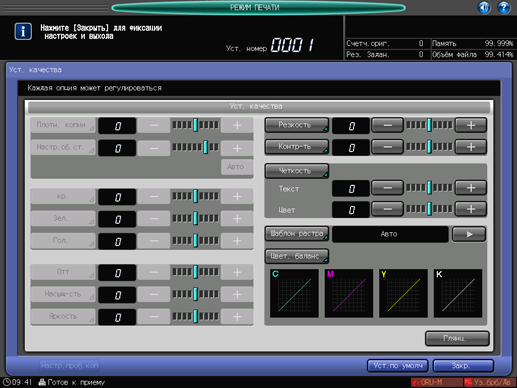
Task: Click the Насыщ-сть saturation button
Action: [63, 294]
